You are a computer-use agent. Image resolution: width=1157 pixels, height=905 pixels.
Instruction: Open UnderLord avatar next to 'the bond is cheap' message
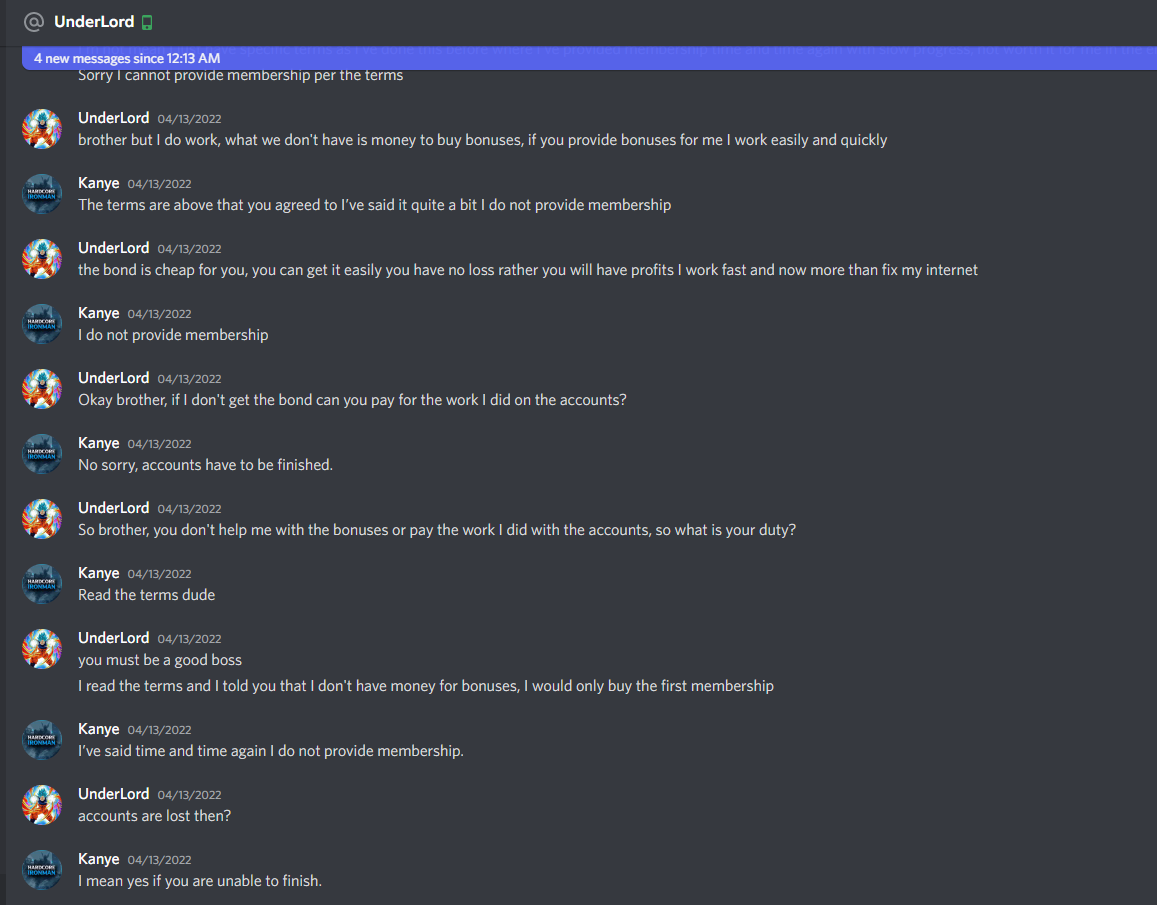[42, 259]
